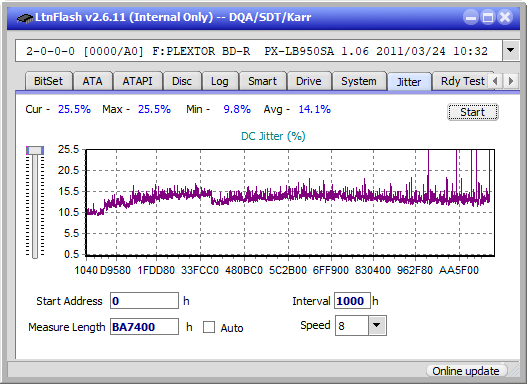Screen dimensions: 527x384
Task: Switch to the Log tab
Action: [219, 81]
